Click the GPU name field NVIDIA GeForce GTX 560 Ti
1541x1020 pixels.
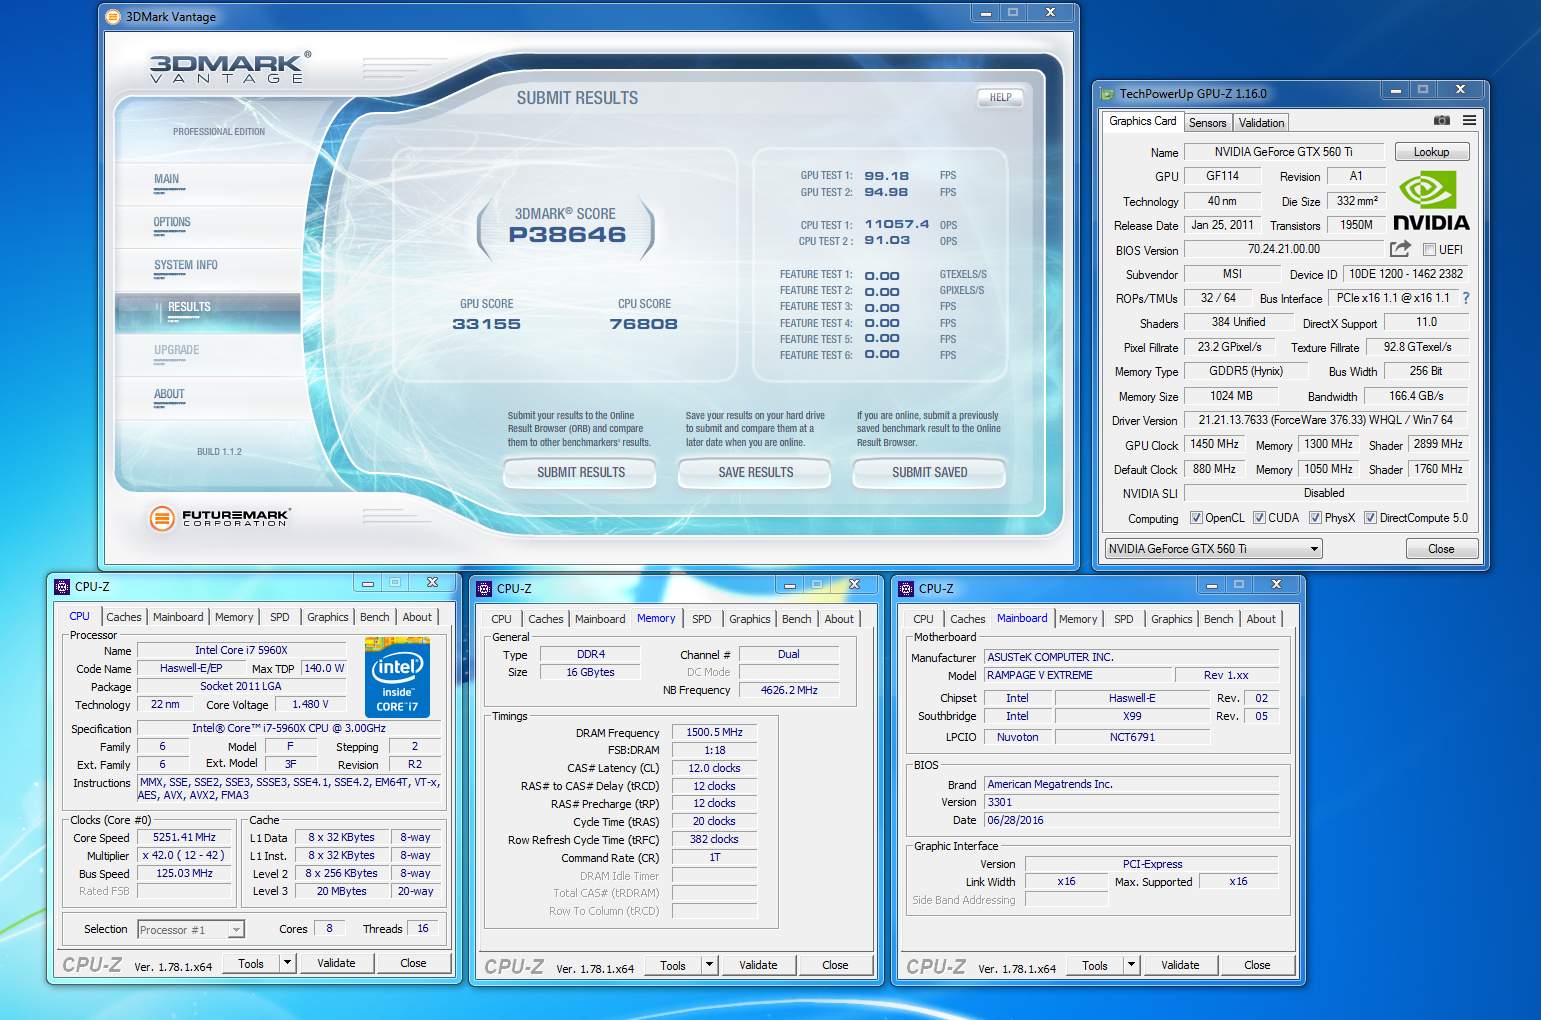click(x=1283, y=152)
